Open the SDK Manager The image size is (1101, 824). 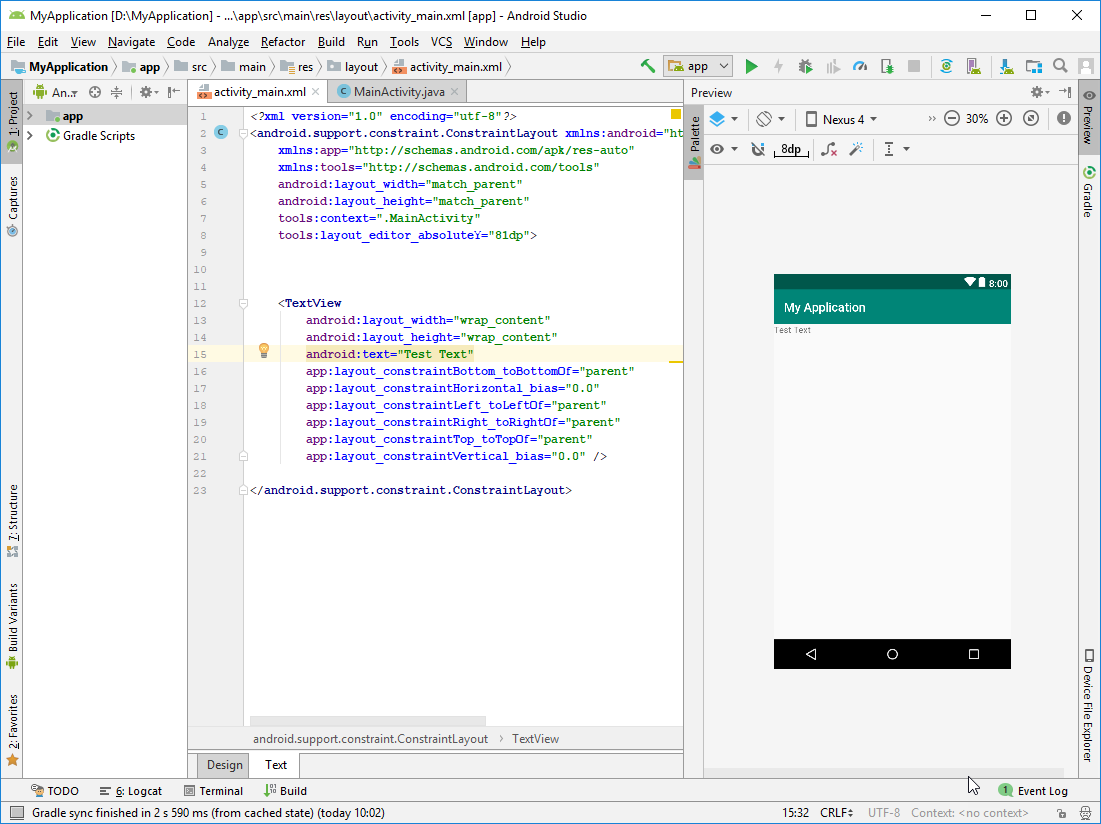point(1006,66)
